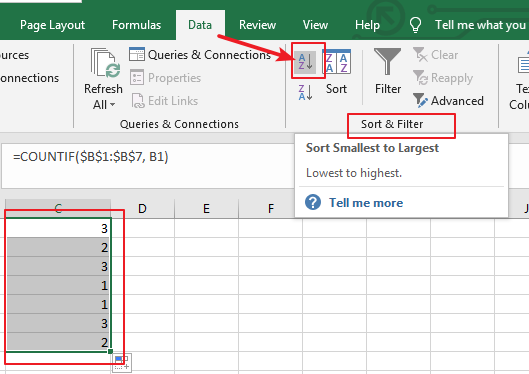Switch to the Review tab
Screen dimensions: 529x374
pos(257,25)
